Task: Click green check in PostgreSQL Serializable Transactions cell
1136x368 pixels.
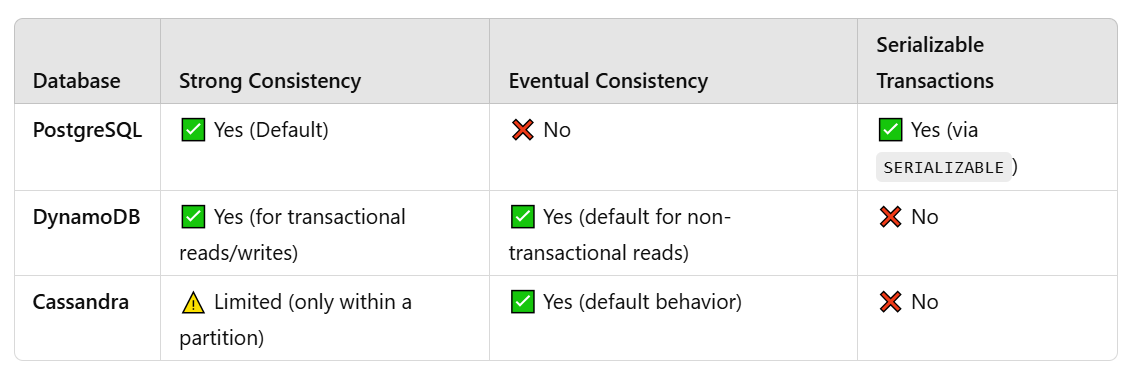Action: click(890, 130)
